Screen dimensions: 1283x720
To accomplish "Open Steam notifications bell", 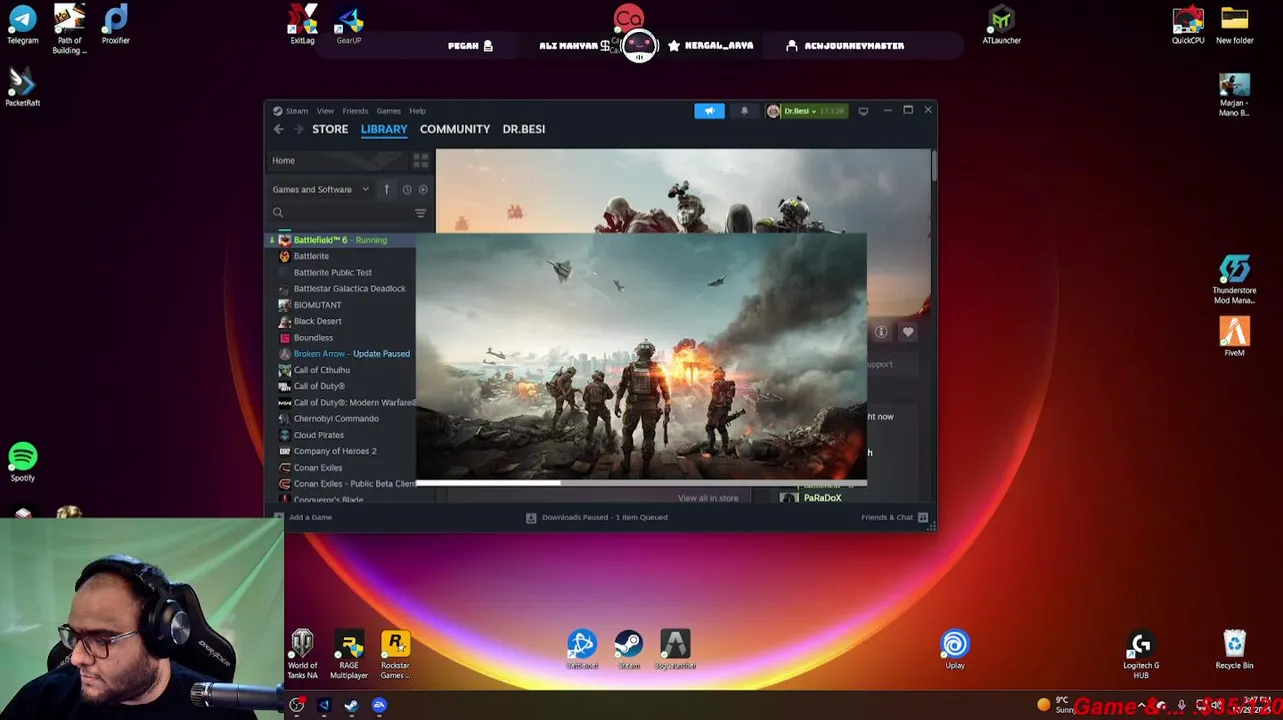I will [x=744, y=111].
